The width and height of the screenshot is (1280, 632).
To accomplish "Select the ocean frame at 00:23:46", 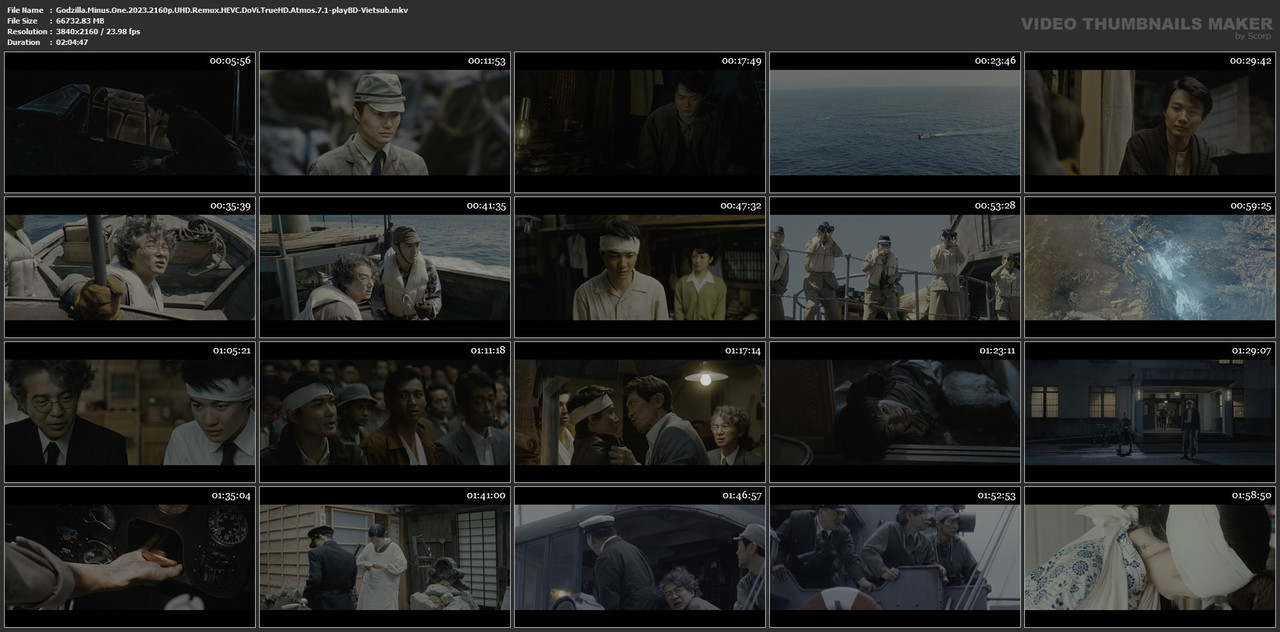I will click(x=895, y=122).
